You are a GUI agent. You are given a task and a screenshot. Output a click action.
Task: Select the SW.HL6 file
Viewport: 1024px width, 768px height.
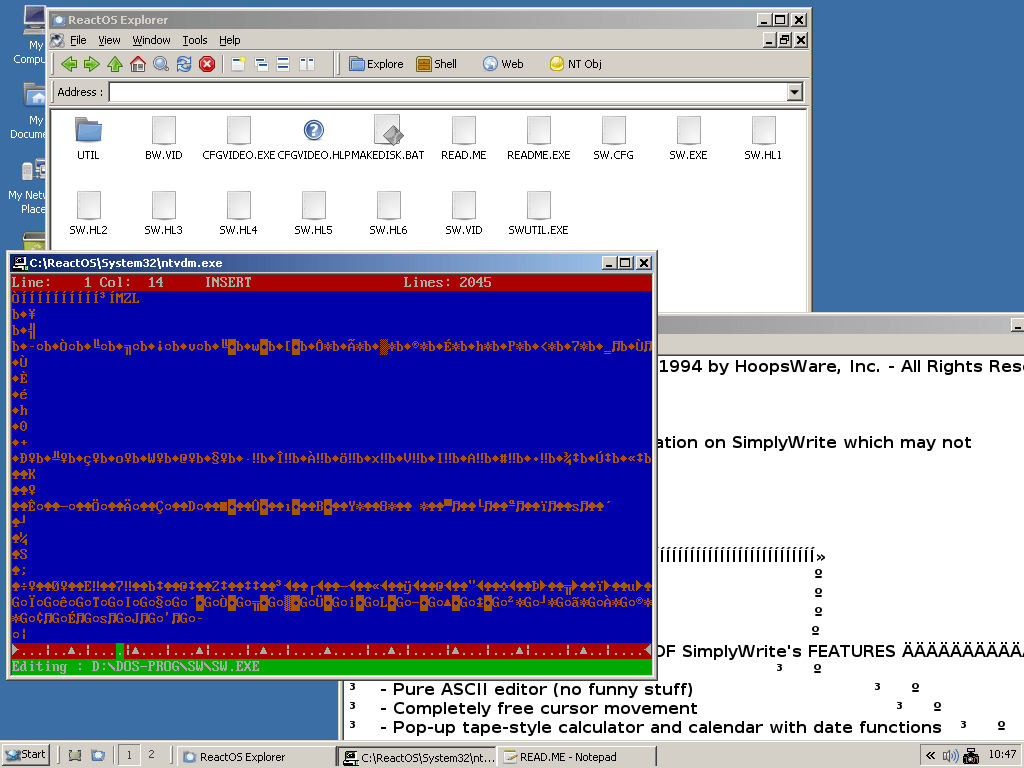tap(389, 214)
